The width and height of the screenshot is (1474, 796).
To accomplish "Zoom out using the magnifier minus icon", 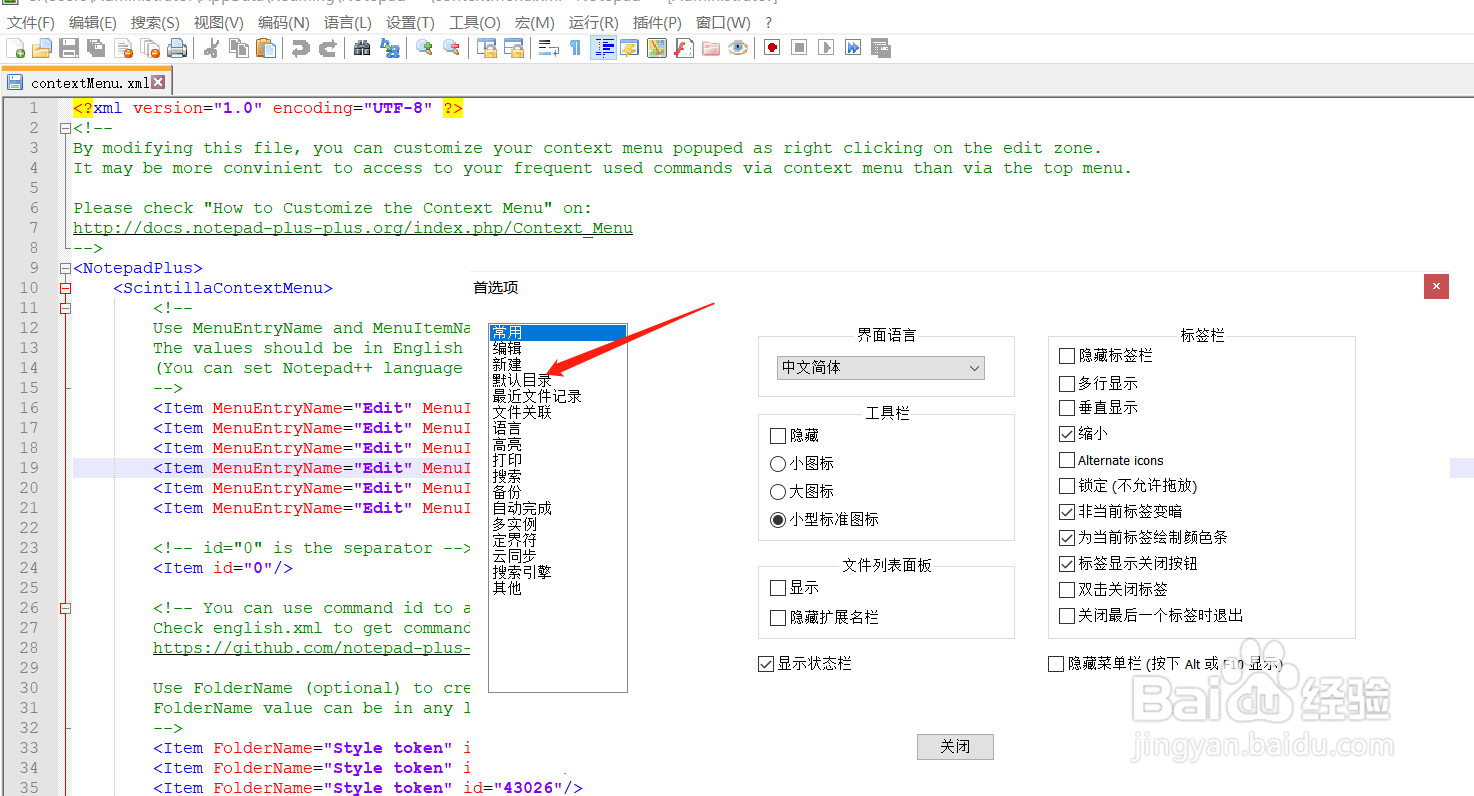I will [x=451, y=47].
